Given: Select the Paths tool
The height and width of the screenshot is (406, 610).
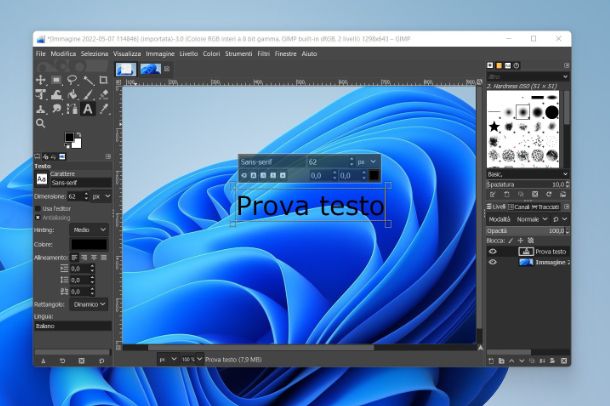Looking at the screenshot, I should 72,109.
